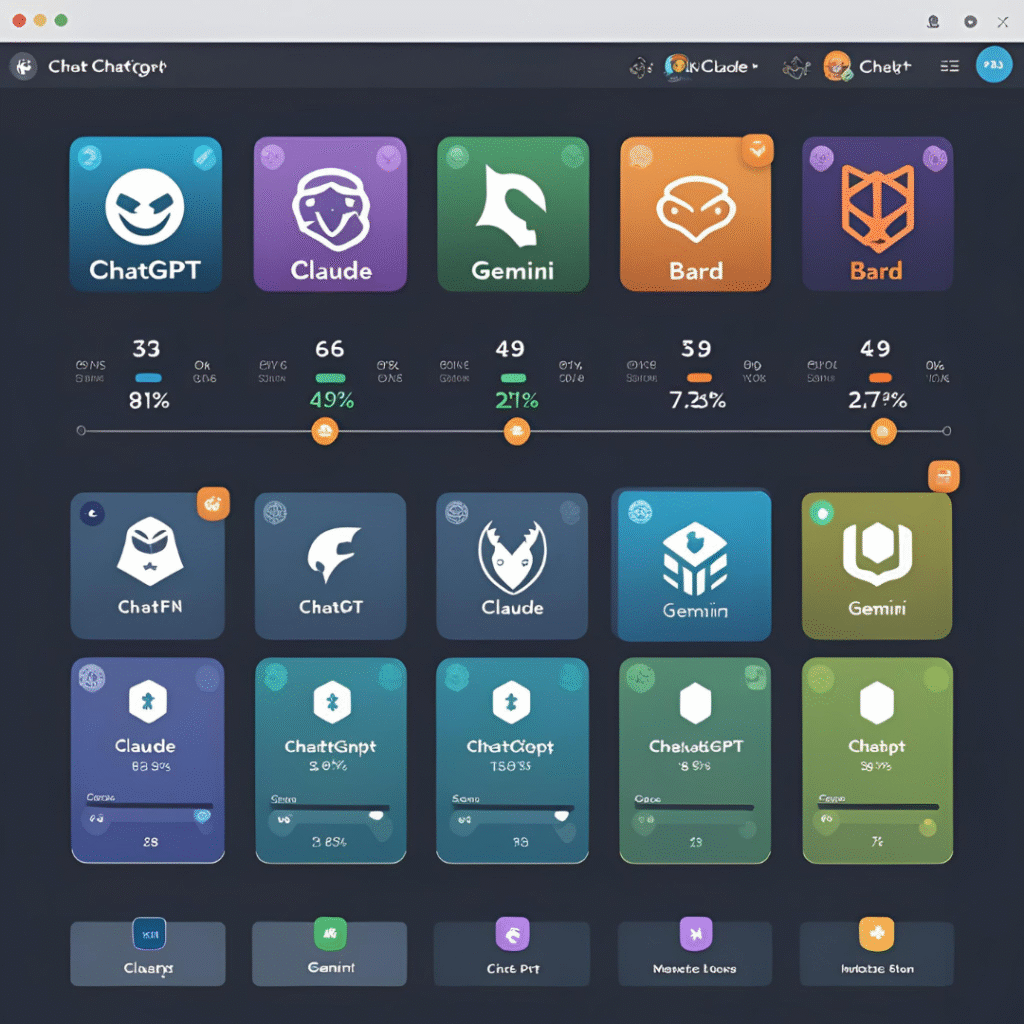Open the olive Gemini card with shield logo

click(877, 566)
